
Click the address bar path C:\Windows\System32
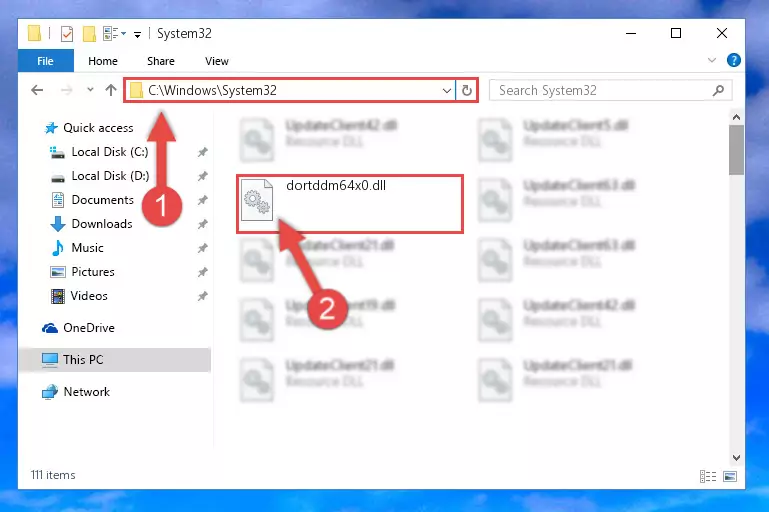point(212,90)
